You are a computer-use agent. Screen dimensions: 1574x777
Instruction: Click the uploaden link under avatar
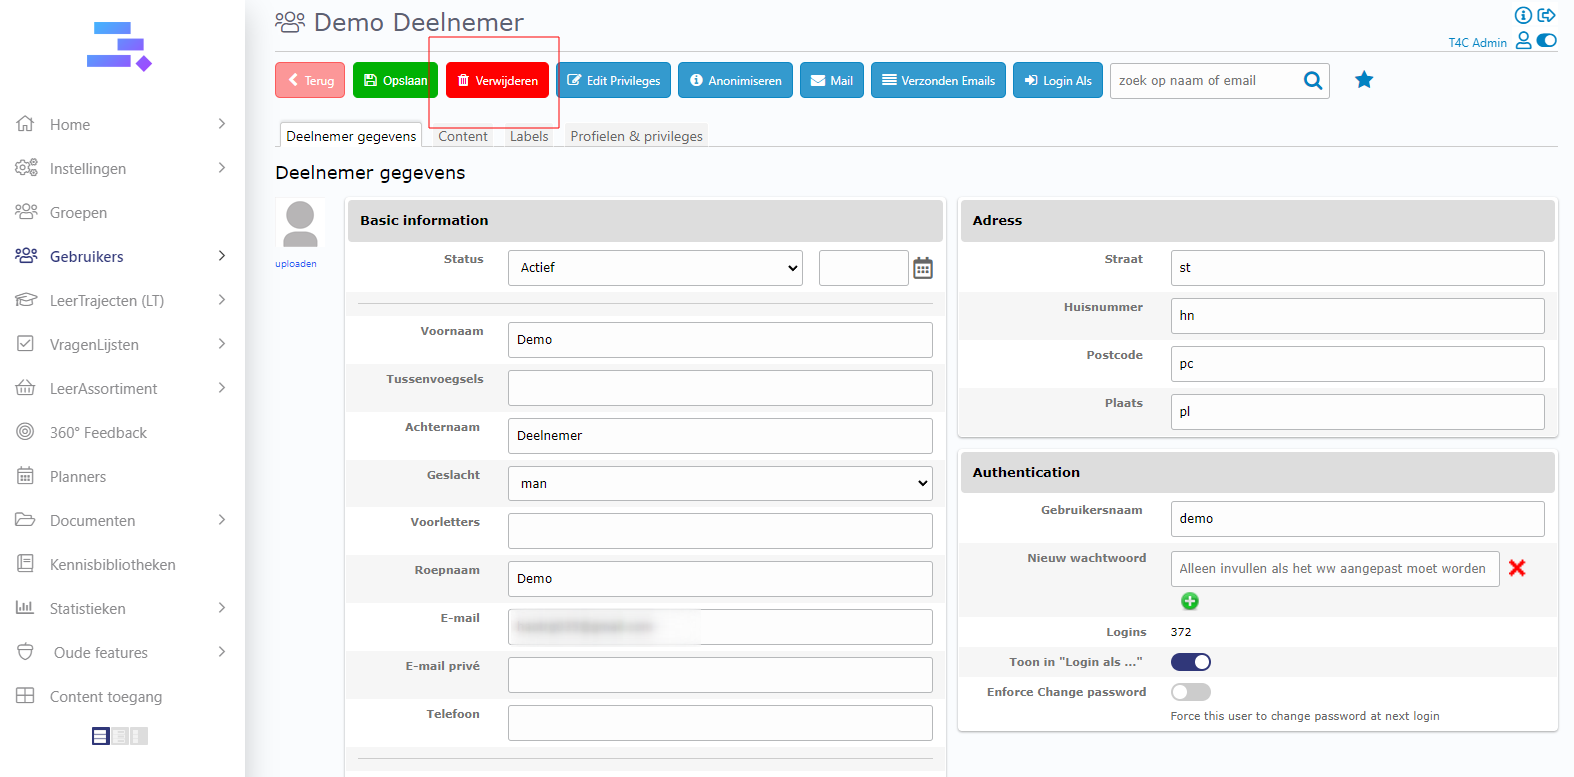[296, 264]
